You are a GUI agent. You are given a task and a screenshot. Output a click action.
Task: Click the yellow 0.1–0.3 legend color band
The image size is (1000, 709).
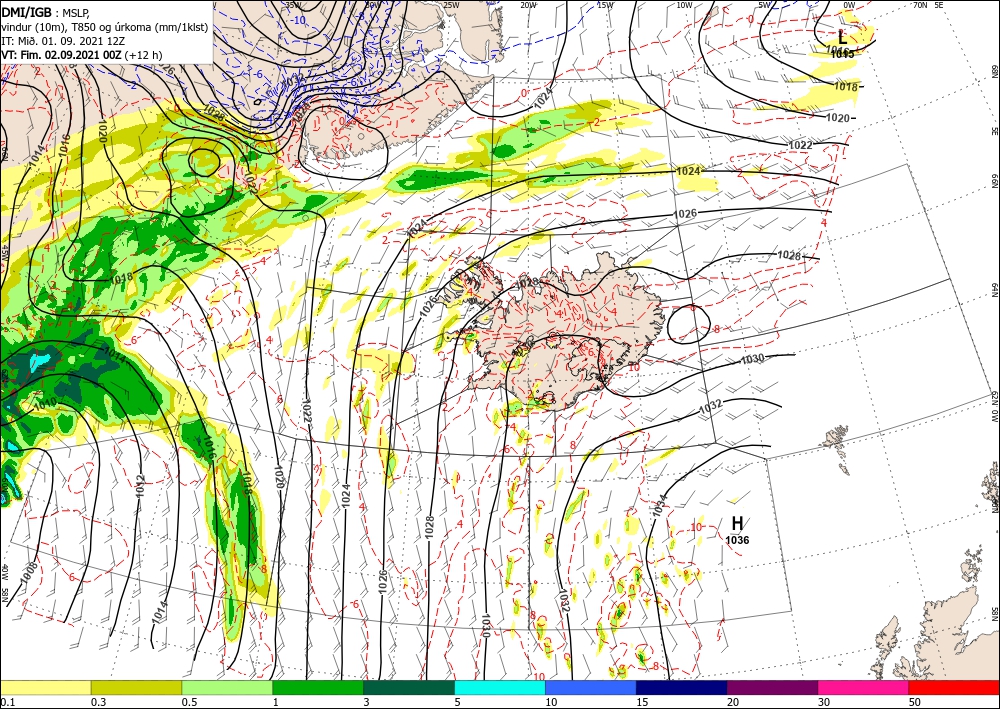coord(45,687)
